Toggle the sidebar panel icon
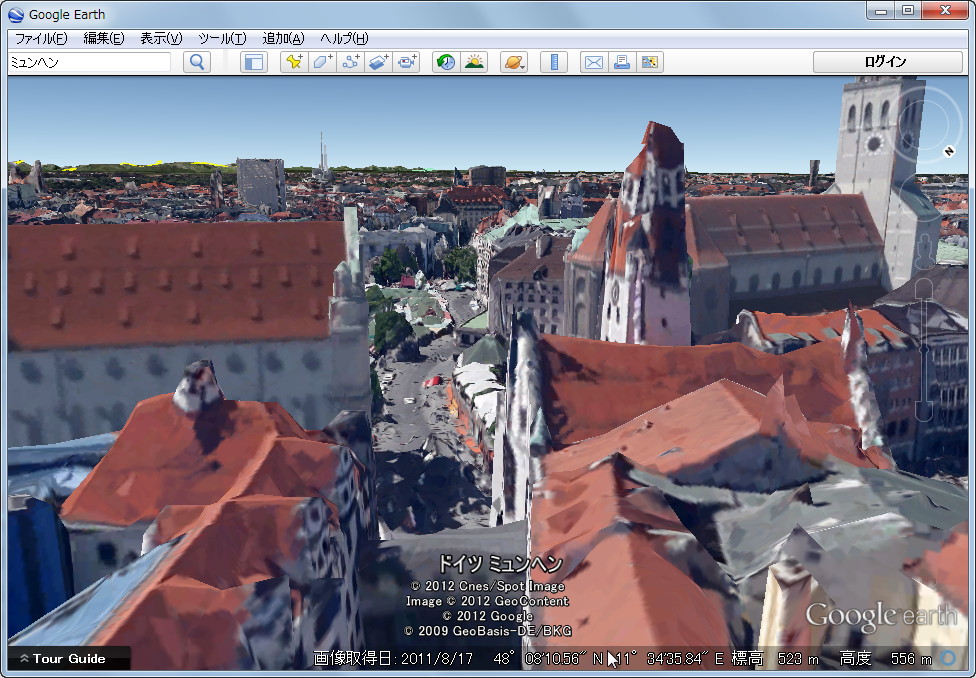Screen dimensions: 976x678 click(254, 62)
